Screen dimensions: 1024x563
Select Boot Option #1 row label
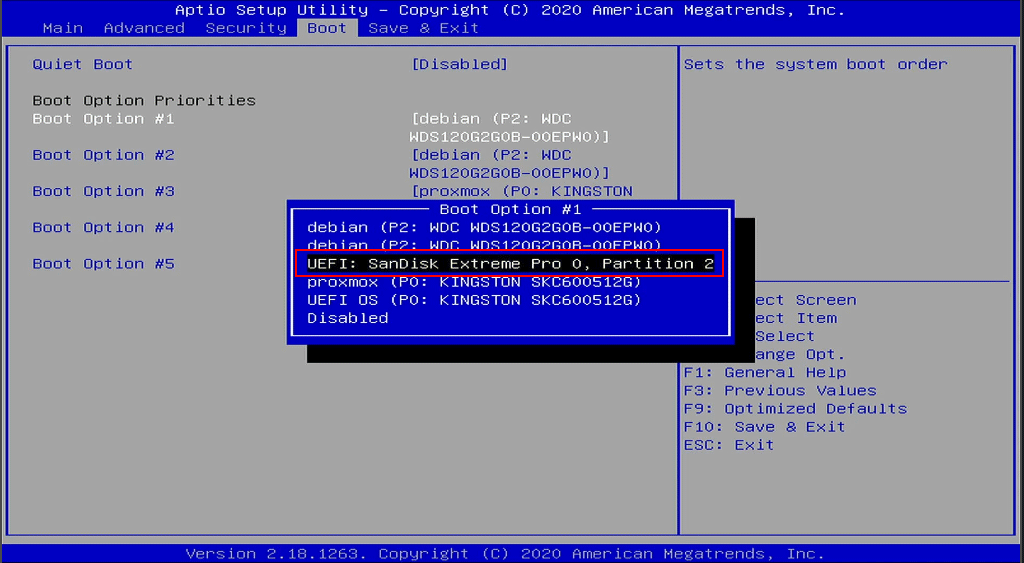103,119
